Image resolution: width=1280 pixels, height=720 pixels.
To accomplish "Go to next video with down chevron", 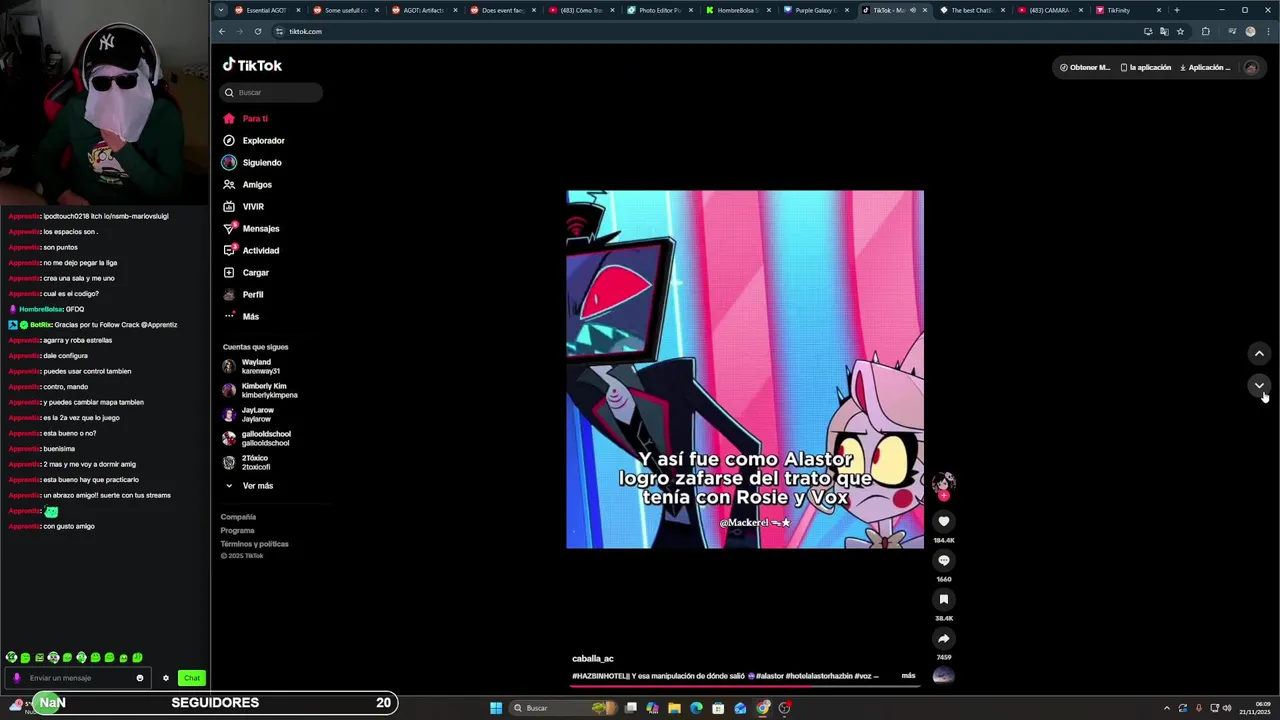I will 1259,385.
